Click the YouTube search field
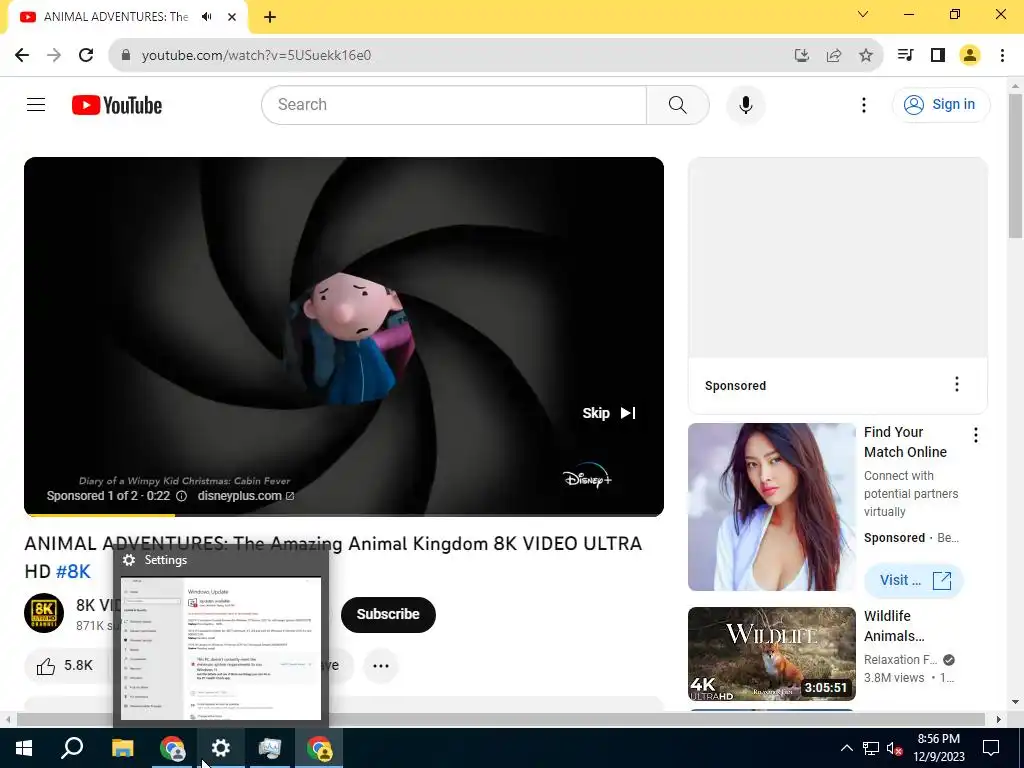Viewport: 1024px width, 768px height. 454,104
